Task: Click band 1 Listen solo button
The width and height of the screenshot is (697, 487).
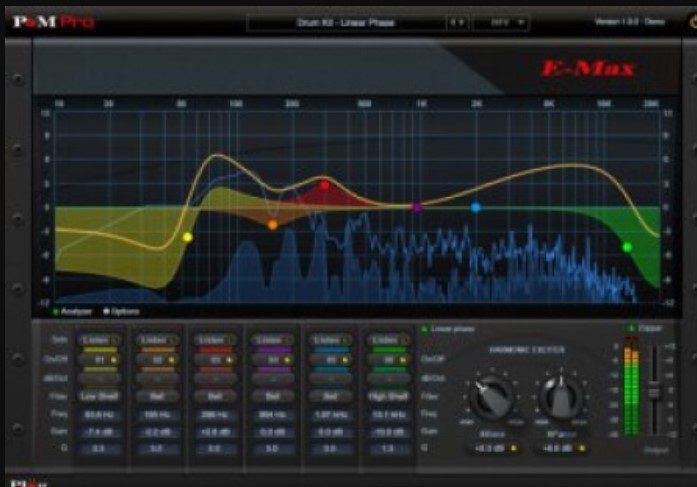Action: pos(100,340)
